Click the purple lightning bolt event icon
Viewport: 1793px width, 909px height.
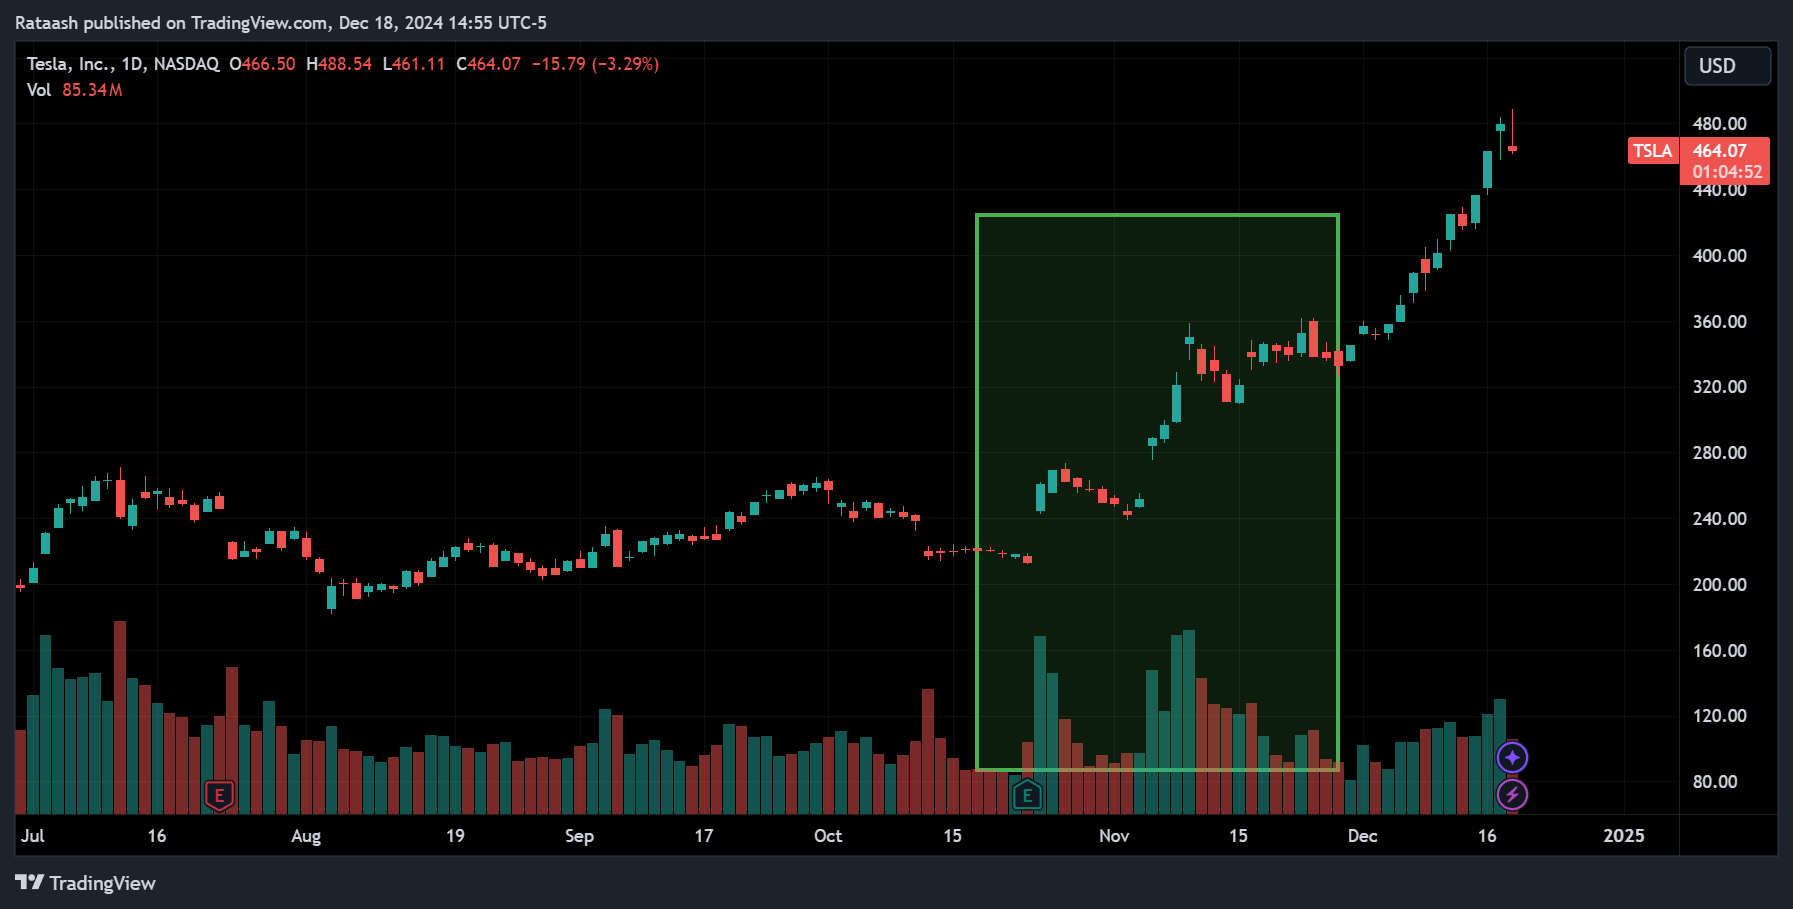[1512, 795]
